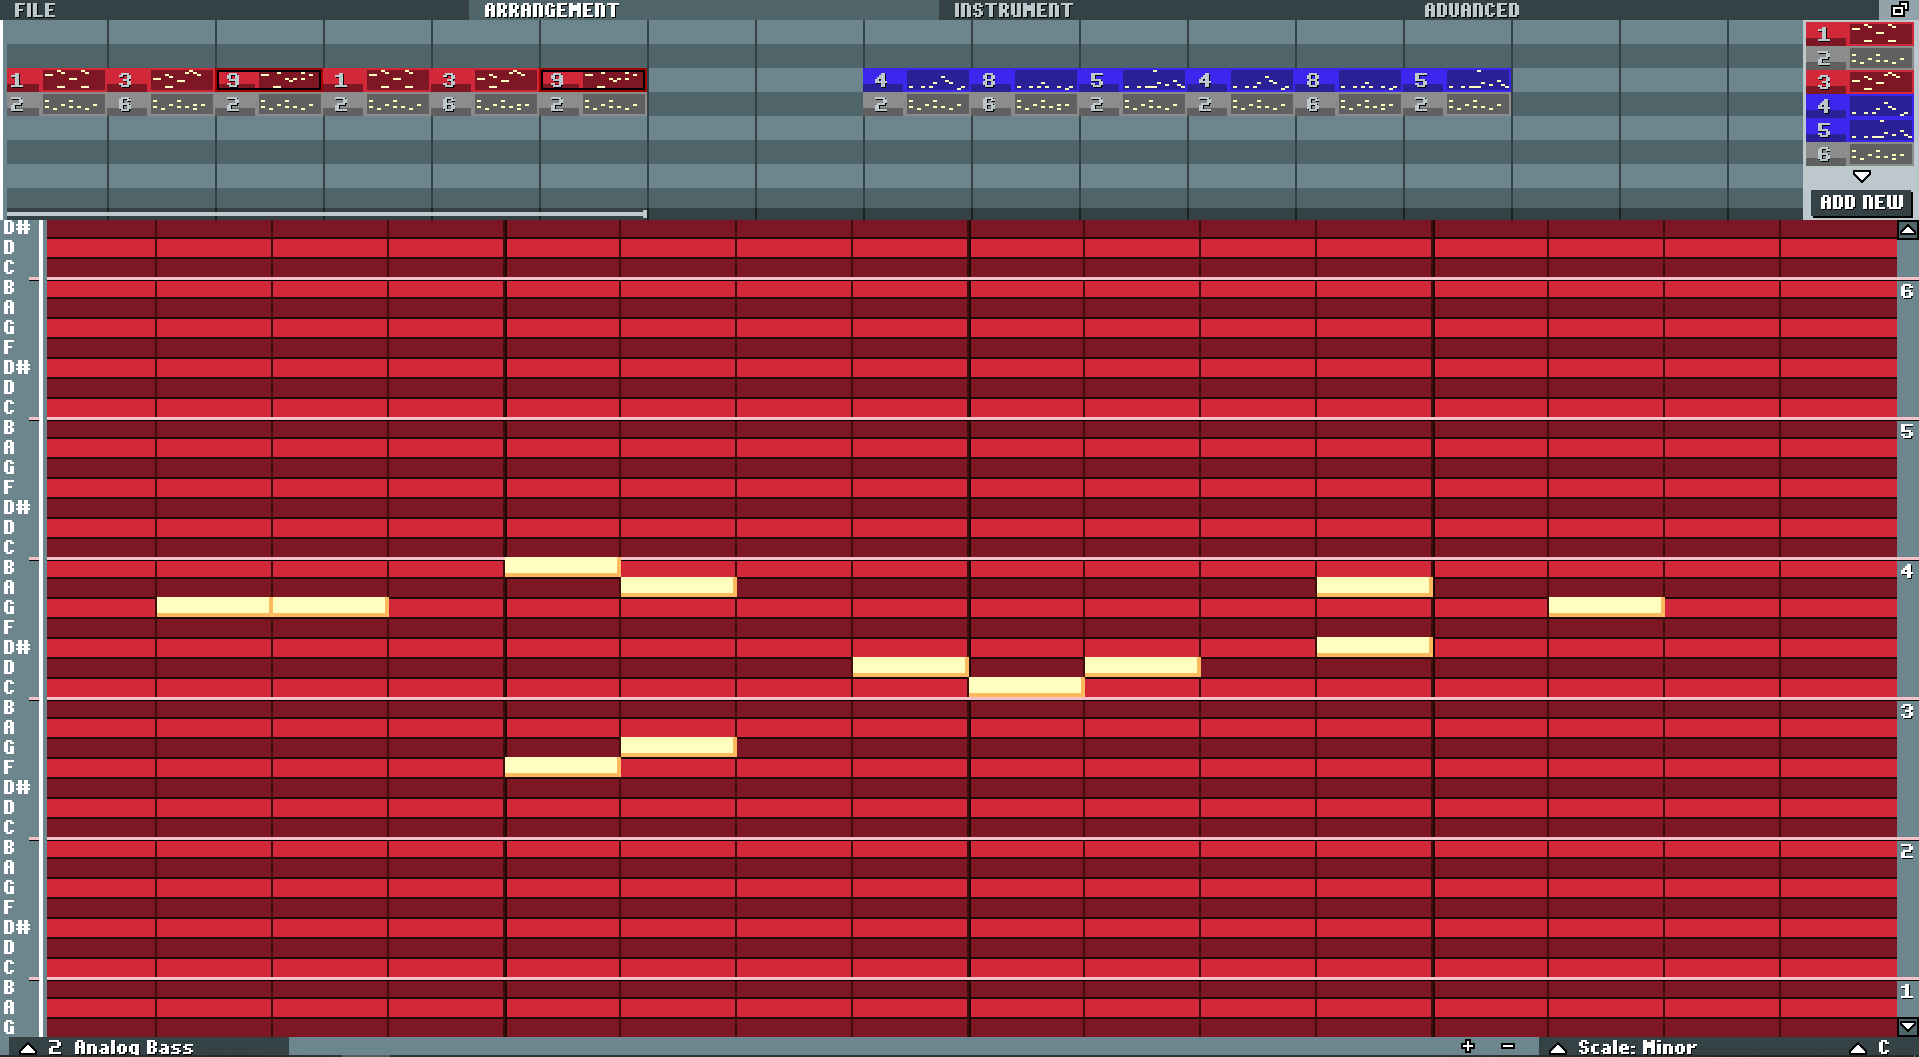The image size is (1919, 1057).
Task: Open the FILE tab
Action: pyautogui.click(x=35, y=10)
